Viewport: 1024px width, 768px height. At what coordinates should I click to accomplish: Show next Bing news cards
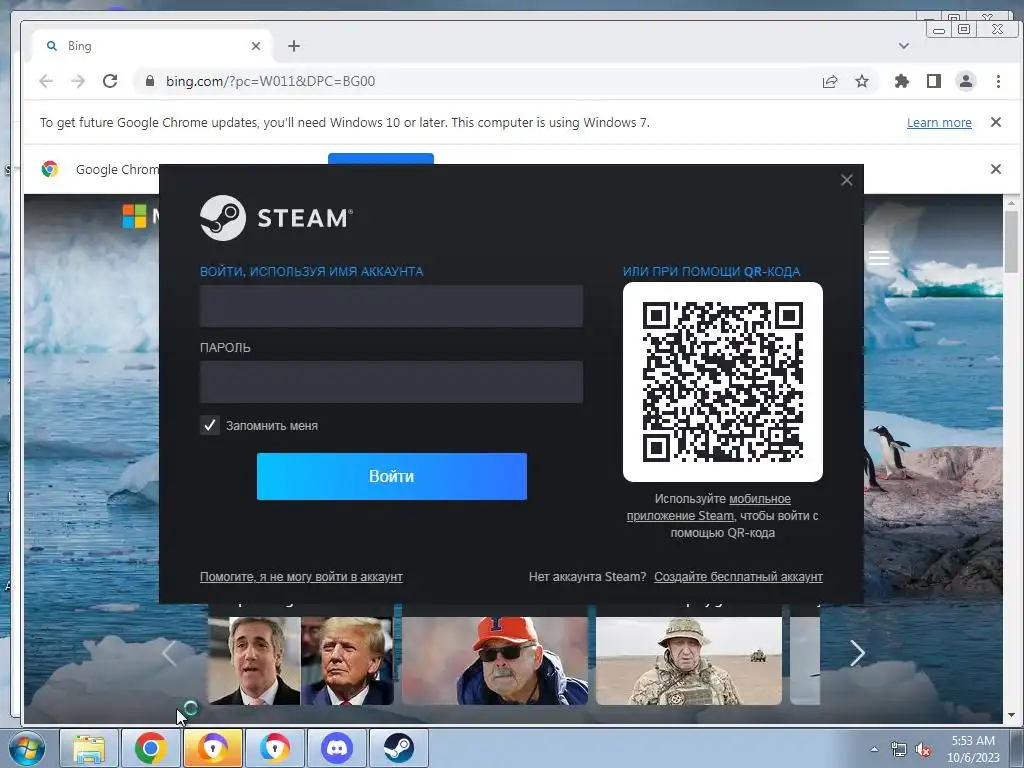[857, 653]
